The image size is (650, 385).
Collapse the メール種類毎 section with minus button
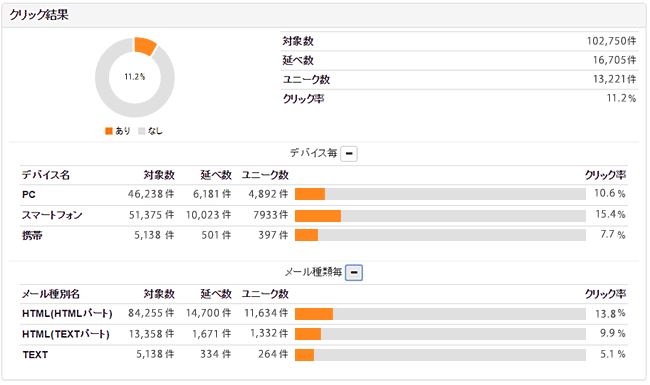[x=354, y=273]
